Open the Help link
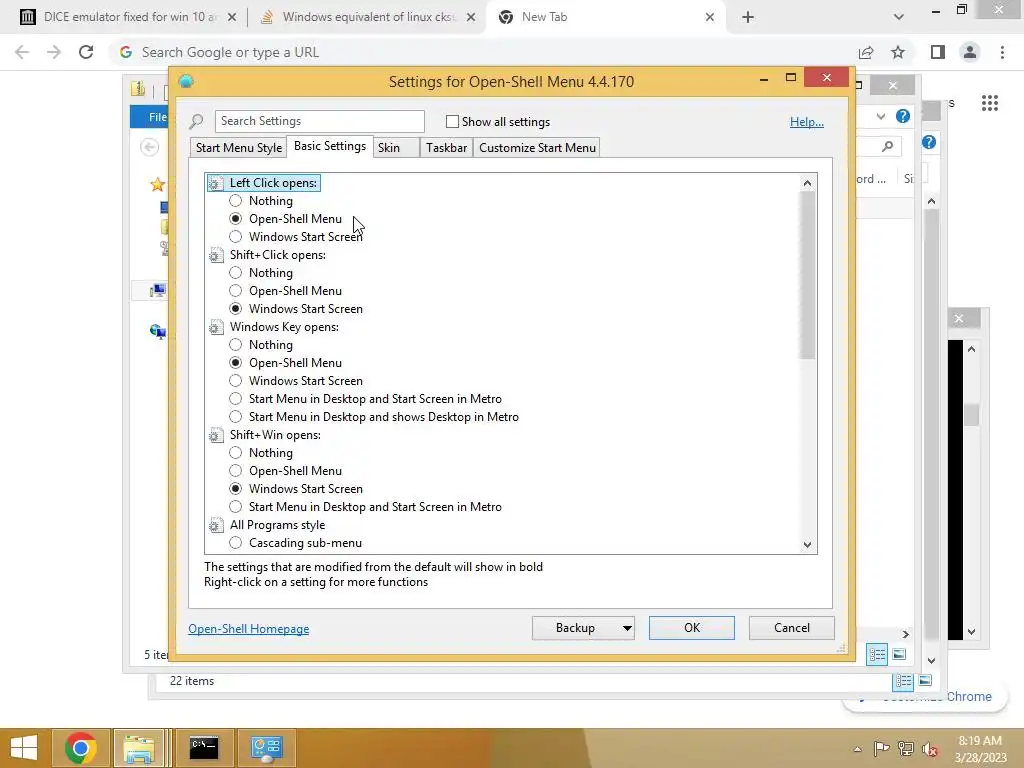This screenshot has width=1024, height=768. 807,122
